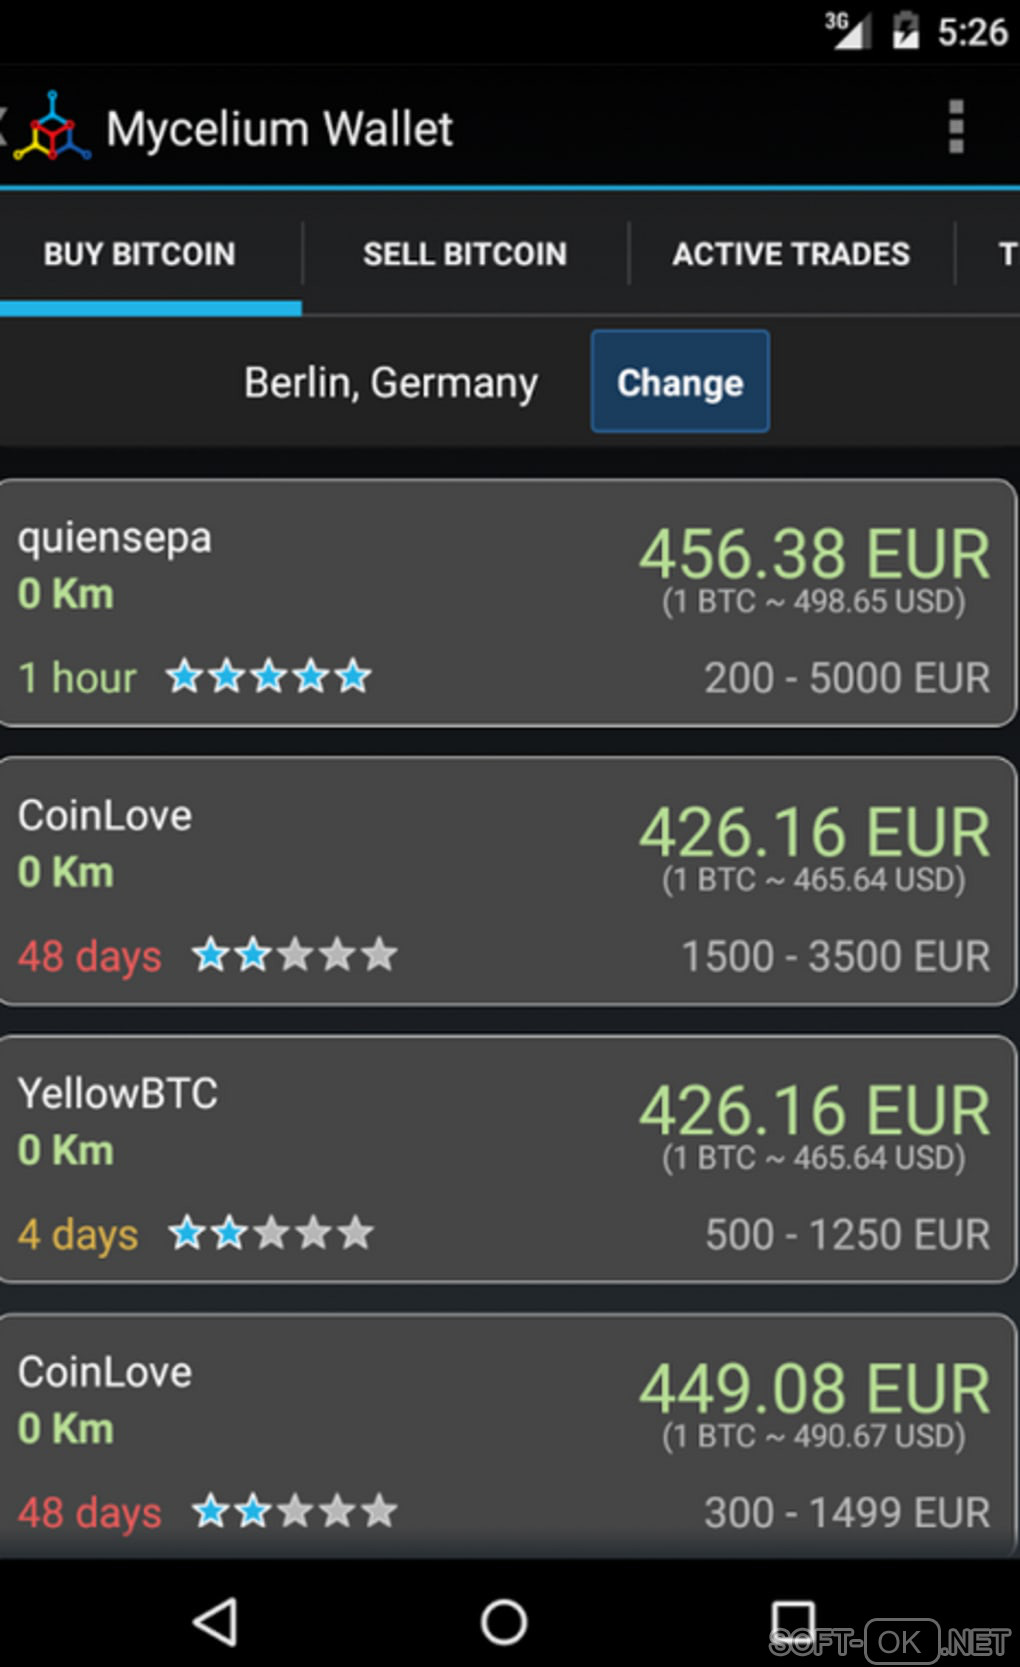This screenshot has height=1667, width=1020.
Task: Tap the recent apps square button
Action: 793,1620
